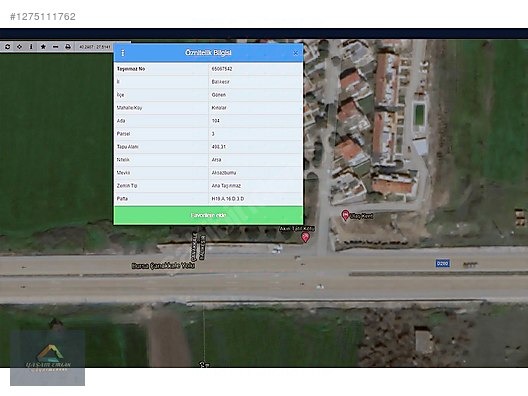Click the Bursa Çanakkale Yolu road label
528x396 pixels.
[163, 266]
